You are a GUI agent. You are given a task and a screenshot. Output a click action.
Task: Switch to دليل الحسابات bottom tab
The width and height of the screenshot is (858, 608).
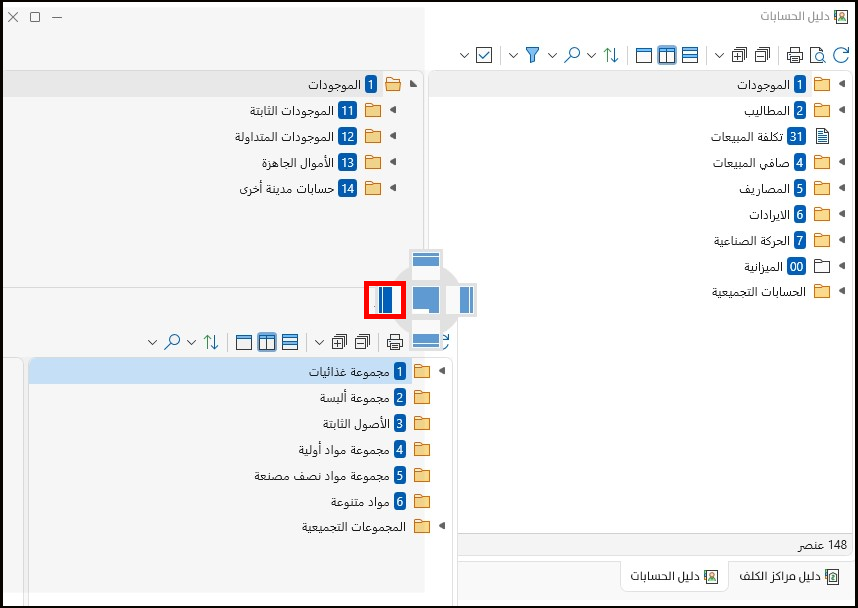[674, 576]
